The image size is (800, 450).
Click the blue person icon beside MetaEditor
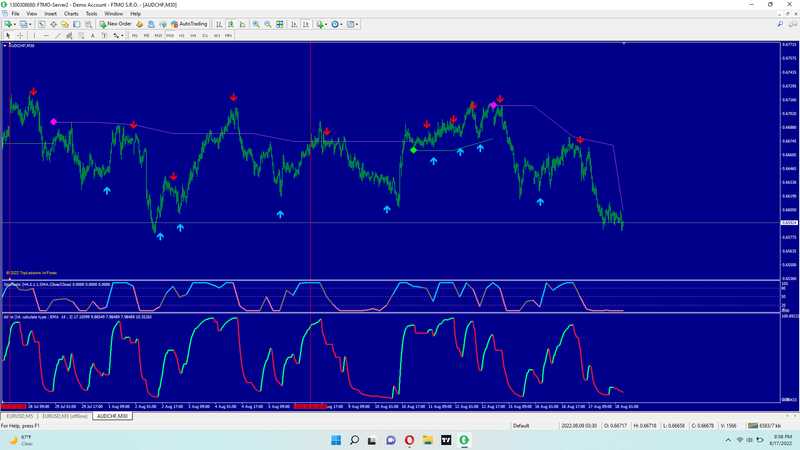[151, 24]
